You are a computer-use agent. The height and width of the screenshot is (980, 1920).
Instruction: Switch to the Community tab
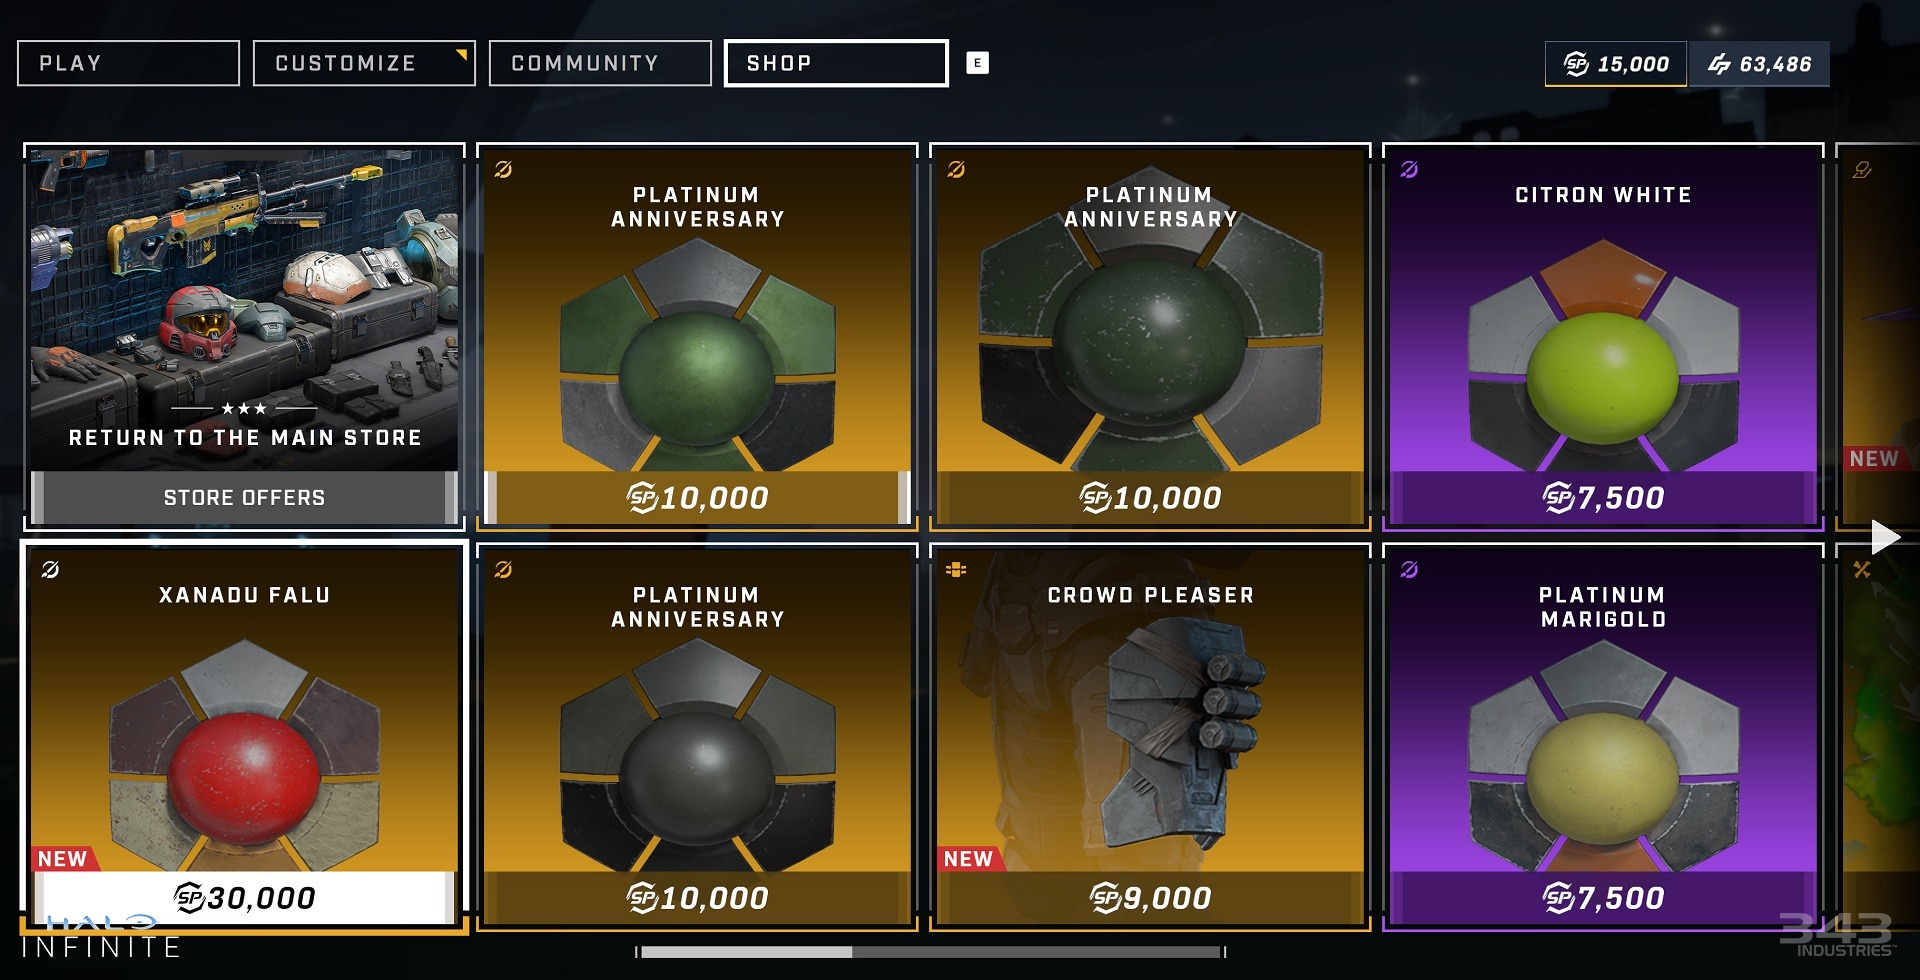coord(600,63)
